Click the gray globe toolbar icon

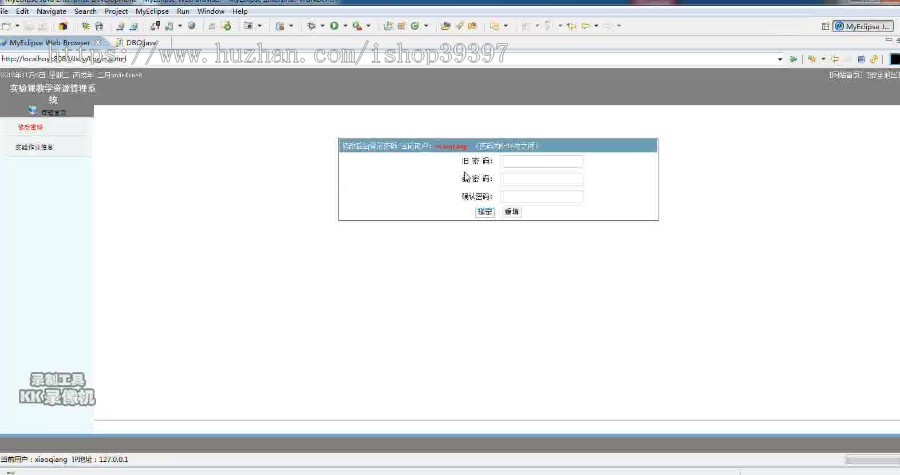pos(192,26)
